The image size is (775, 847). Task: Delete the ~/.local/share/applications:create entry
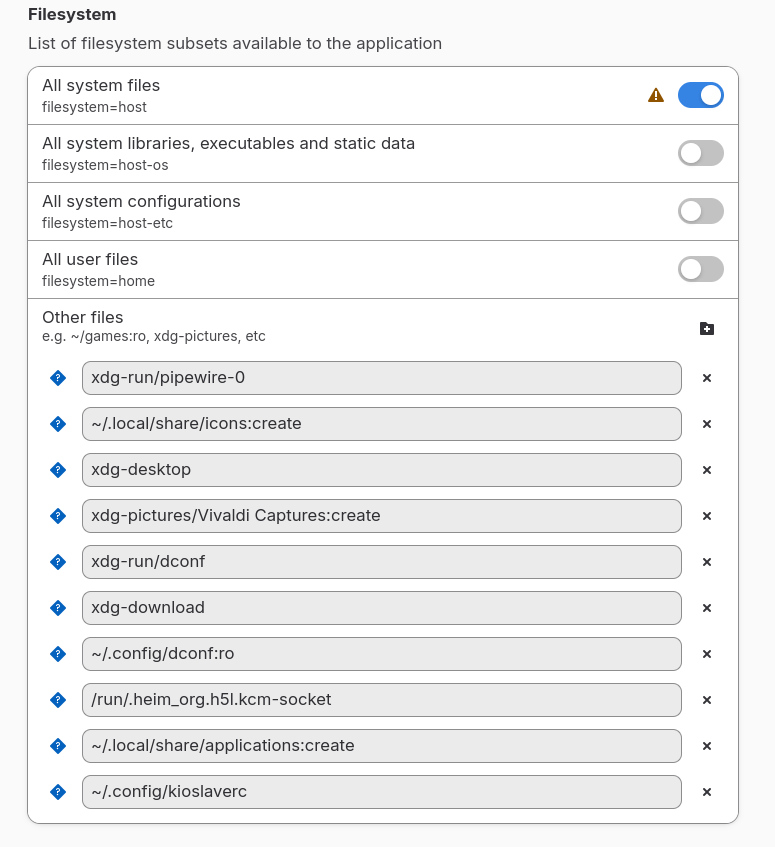[707, 746]
